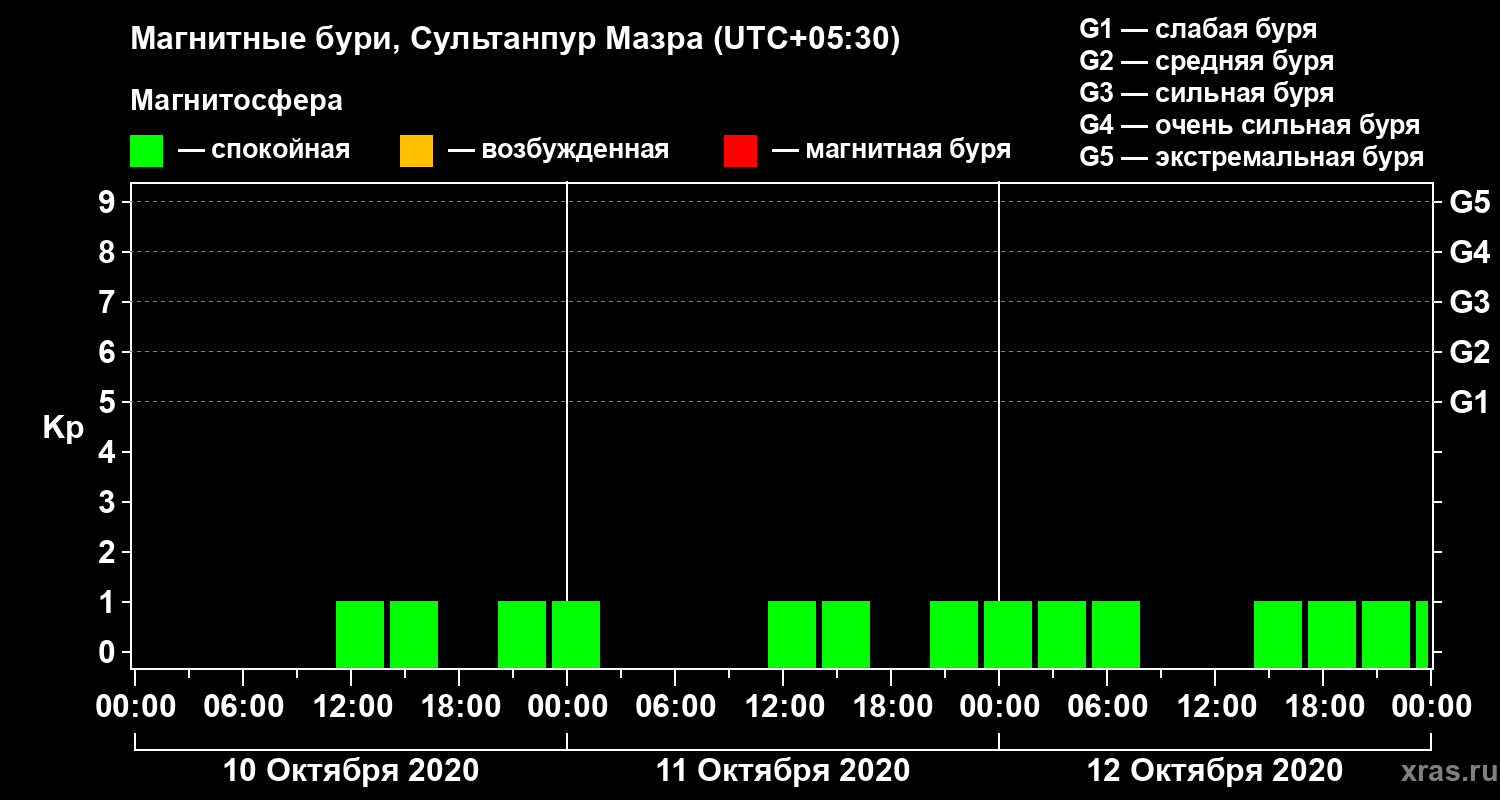
Task: Click the orange 'возбужденная' legend swatch
Action: [416, 151]
